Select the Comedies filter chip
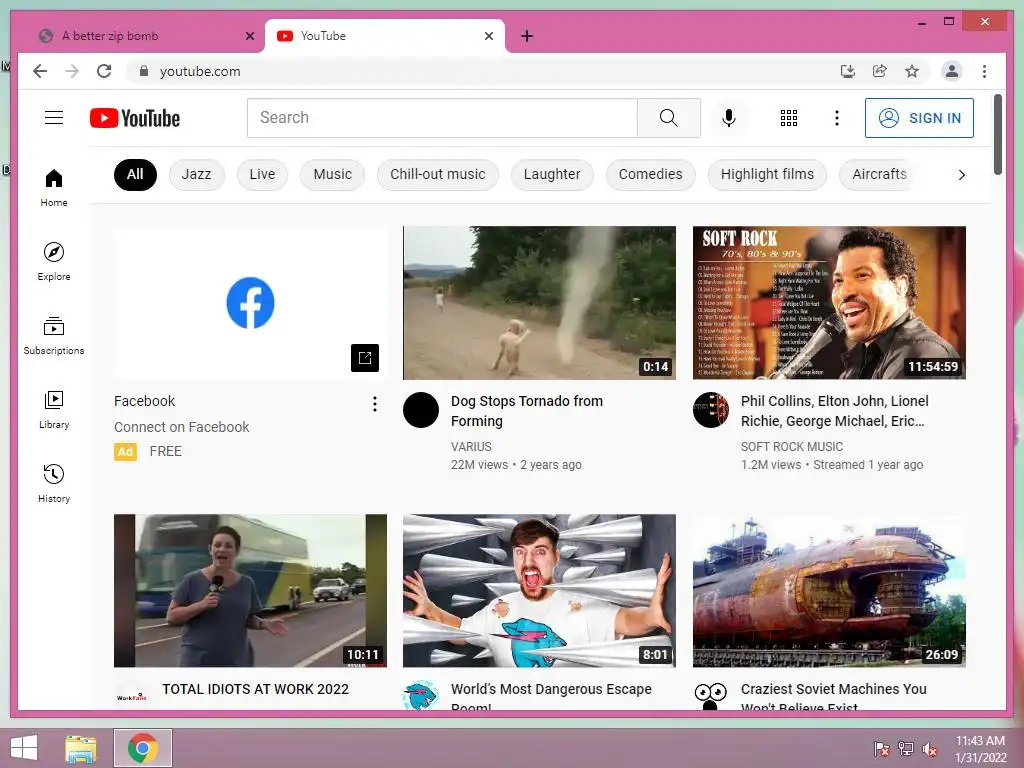Viewport: 1024px width, 768px height. (x=650, y=174)
